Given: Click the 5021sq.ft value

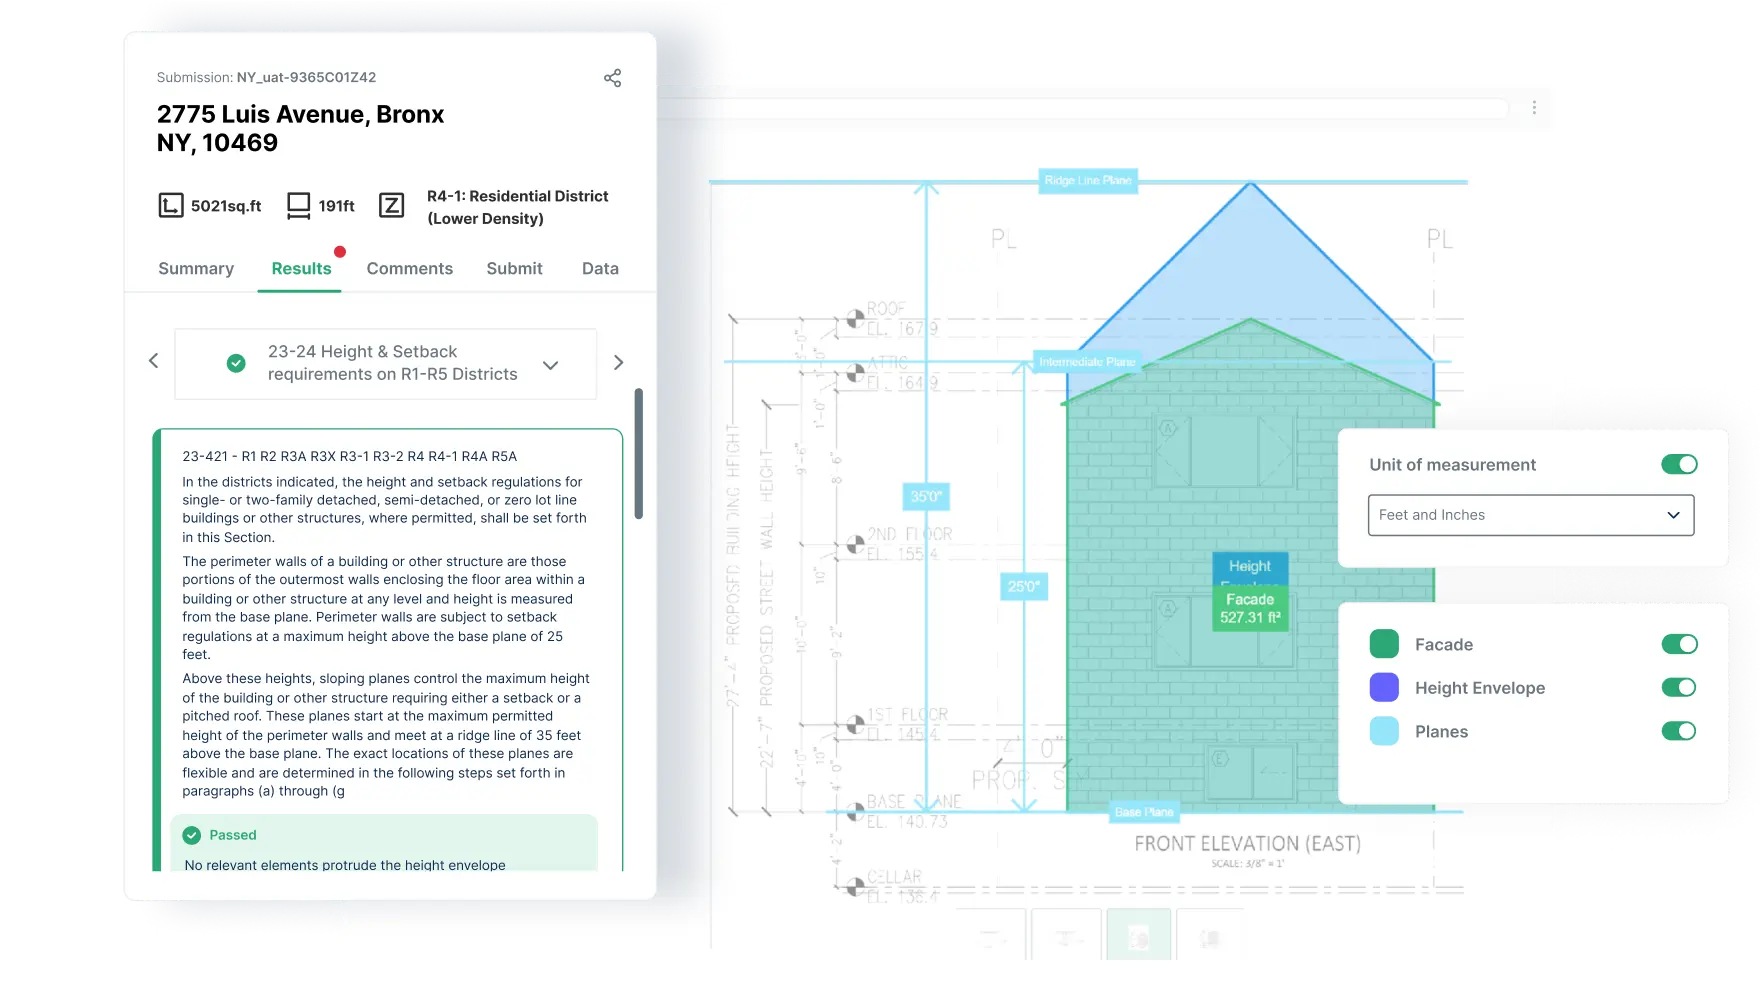Looking at the screenshot, I should [226, 206].
